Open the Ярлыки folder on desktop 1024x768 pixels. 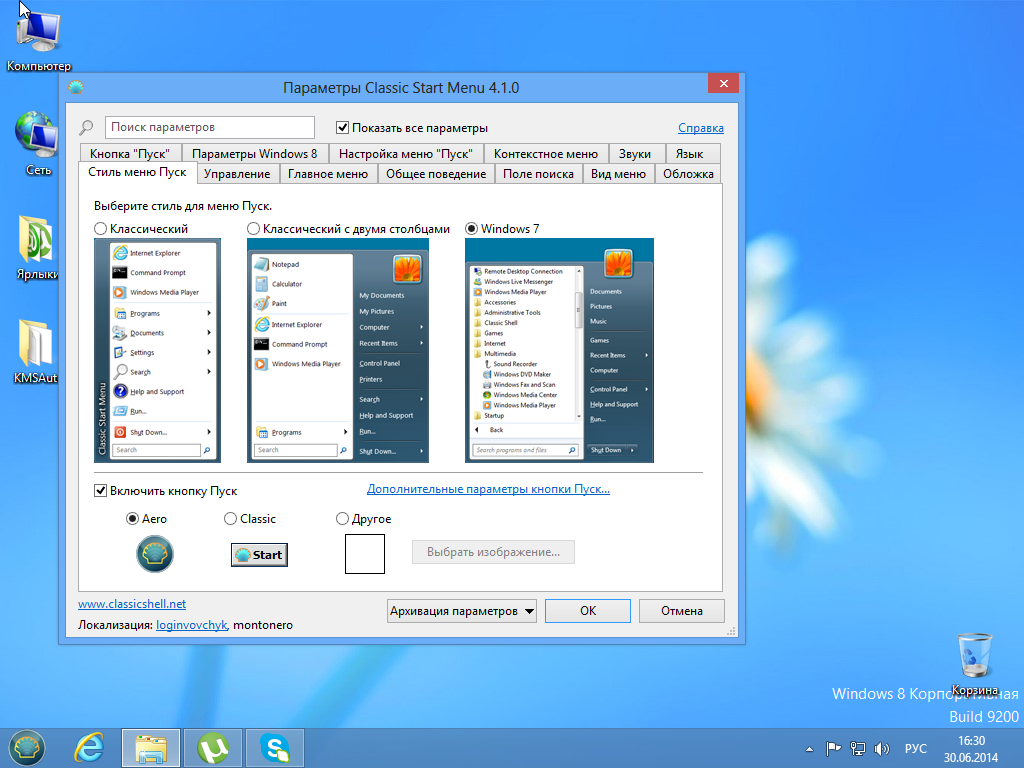[37, 248]
